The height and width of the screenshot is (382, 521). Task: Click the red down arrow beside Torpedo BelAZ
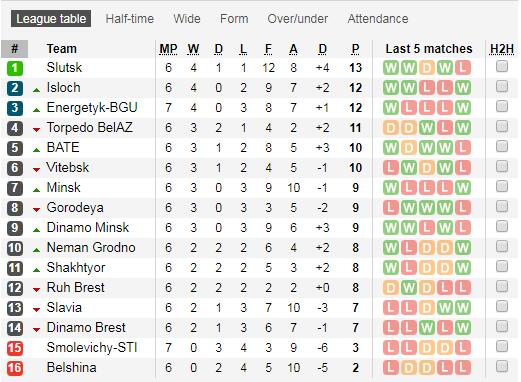click(x=37, y=130)
